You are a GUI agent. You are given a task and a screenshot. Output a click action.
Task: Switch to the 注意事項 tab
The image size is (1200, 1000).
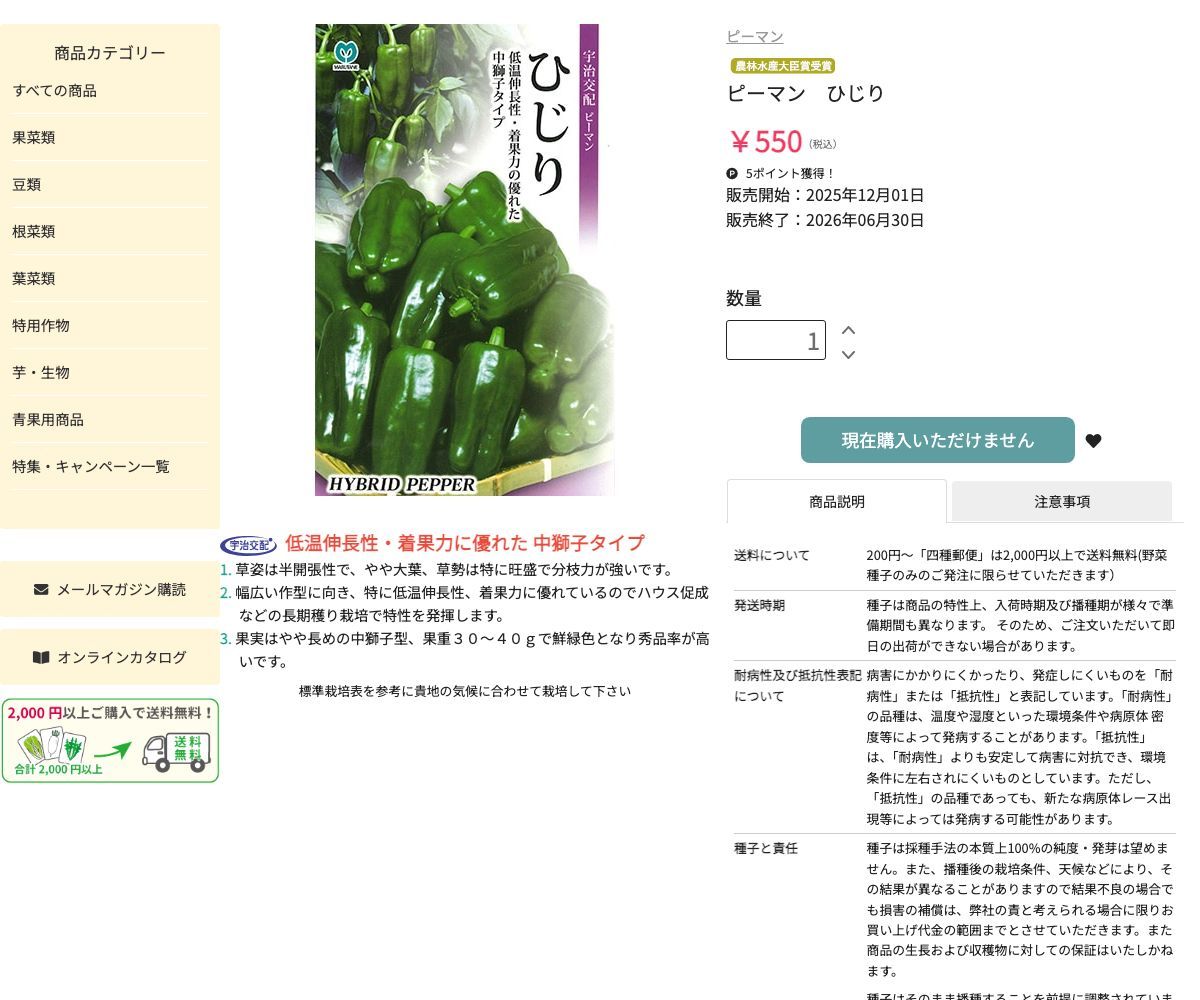click(1061, 501)
